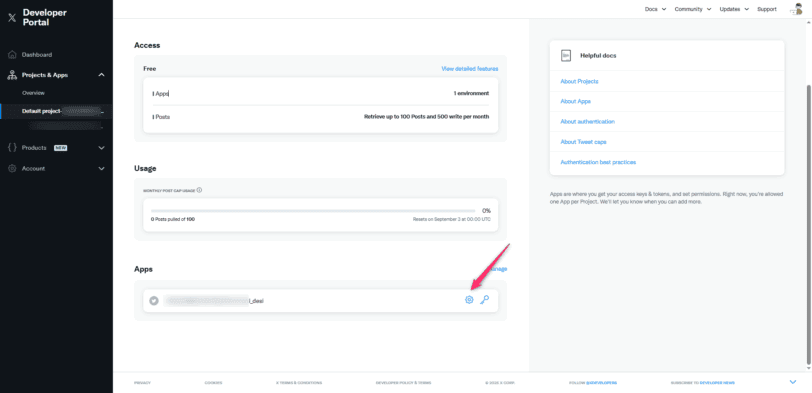Click the footer down-chevron icon

[792, 382]
